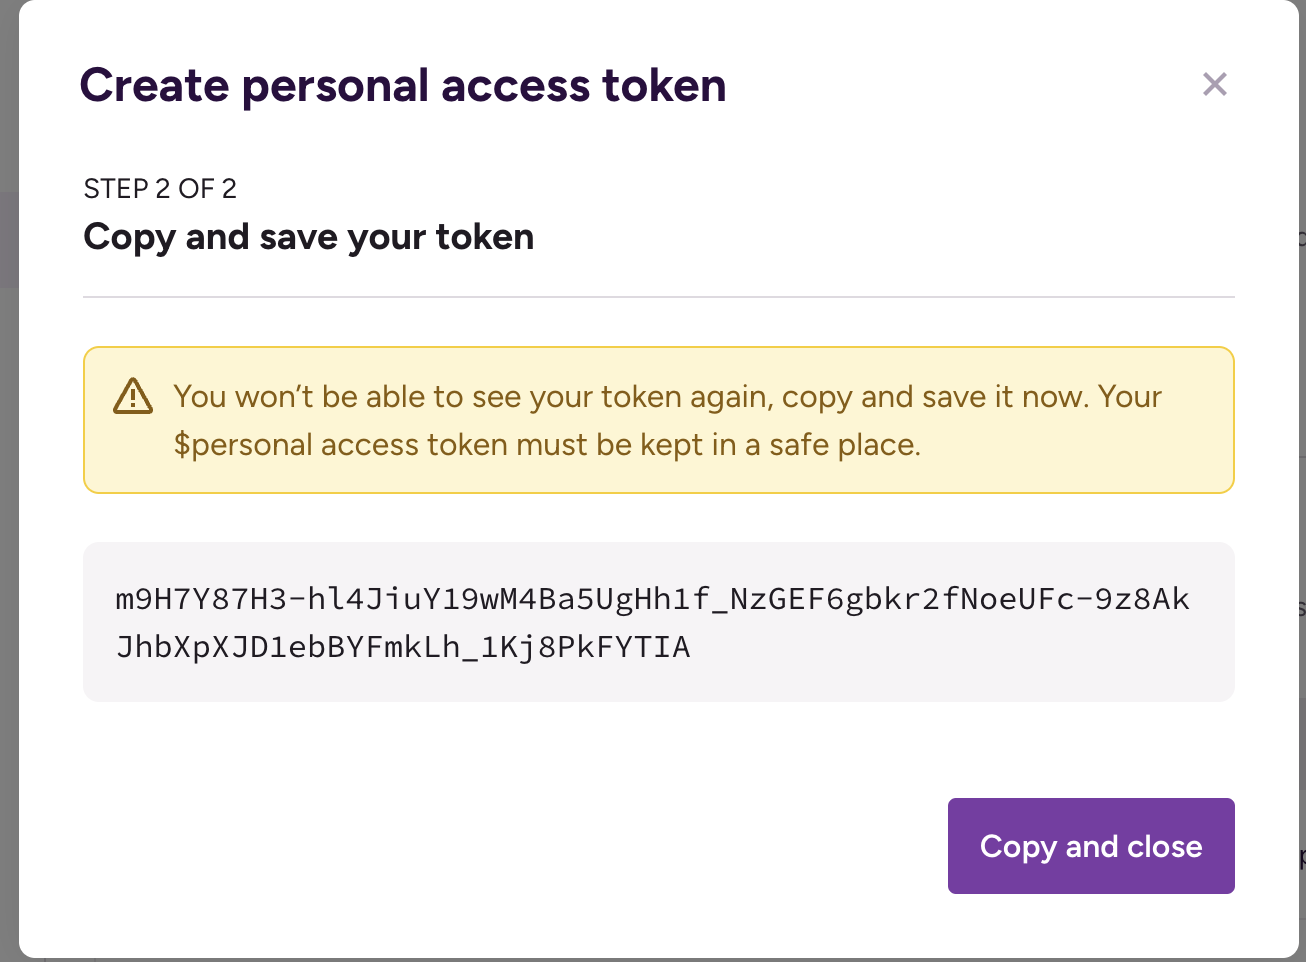The image size is (1306, 962).
Task: Click the generated token text box
Action: pos(658,622)
